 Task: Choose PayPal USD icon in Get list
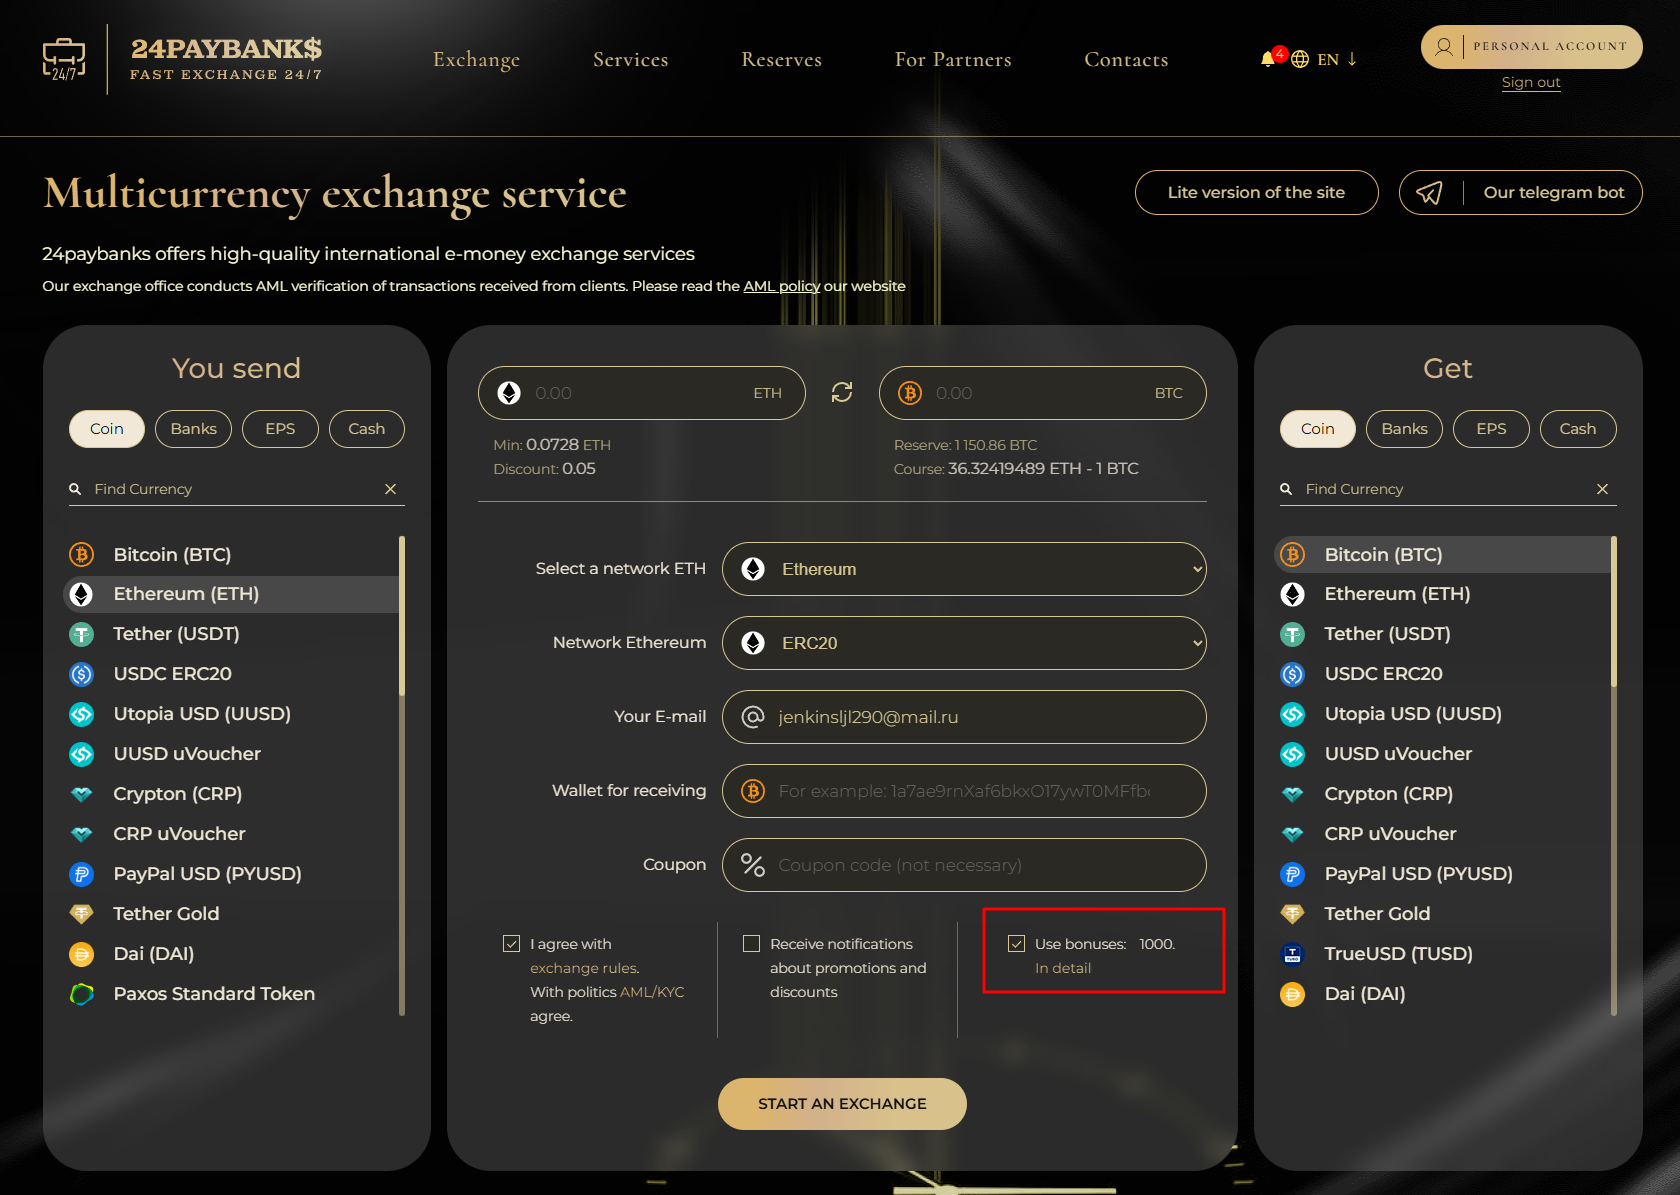click(1292, 874)
